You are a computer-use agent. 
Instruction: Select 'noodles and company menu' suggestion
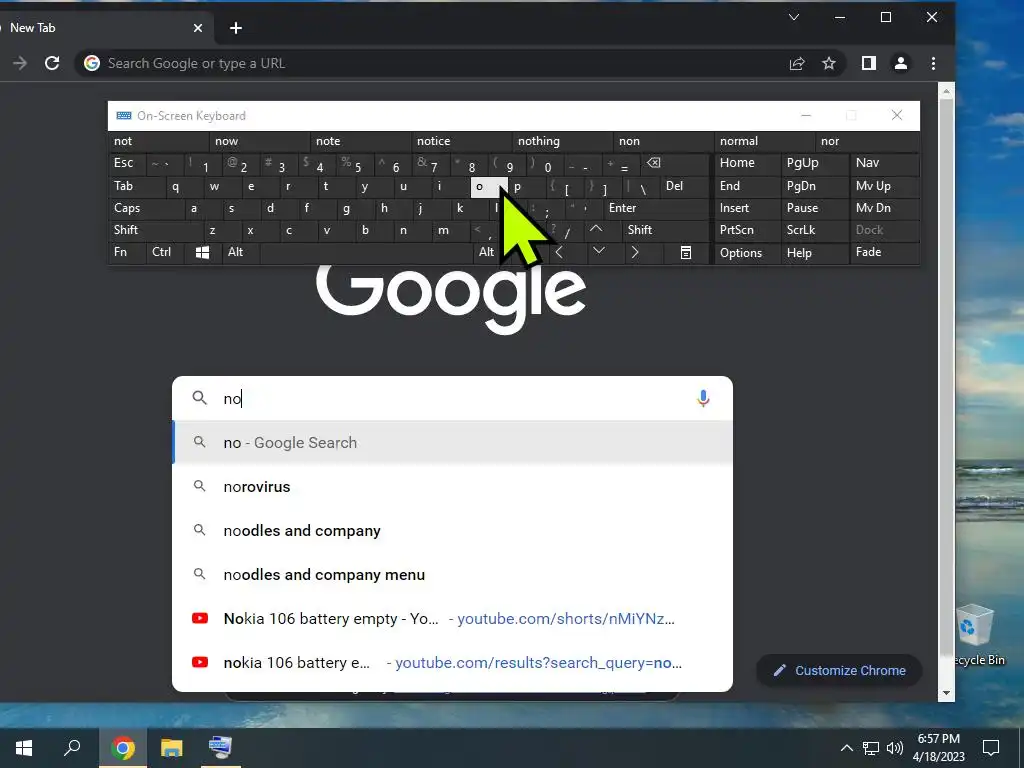coord(452,575)
